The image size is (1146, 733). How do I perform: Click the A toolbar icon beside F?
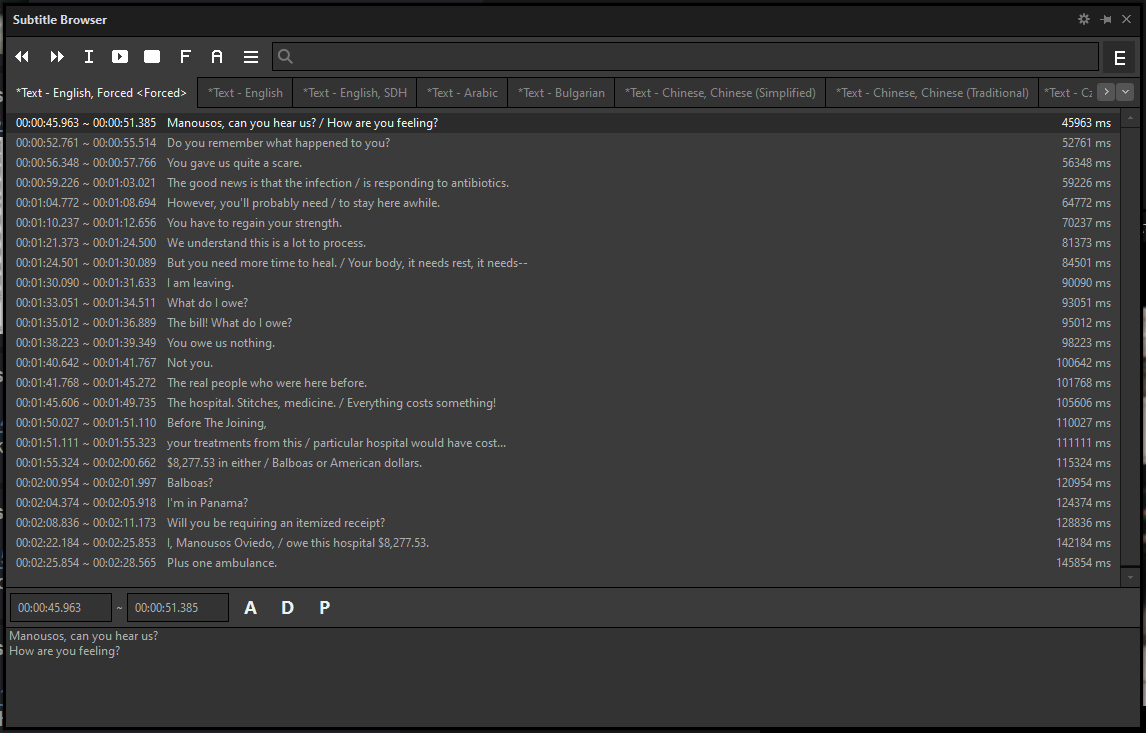217,57
